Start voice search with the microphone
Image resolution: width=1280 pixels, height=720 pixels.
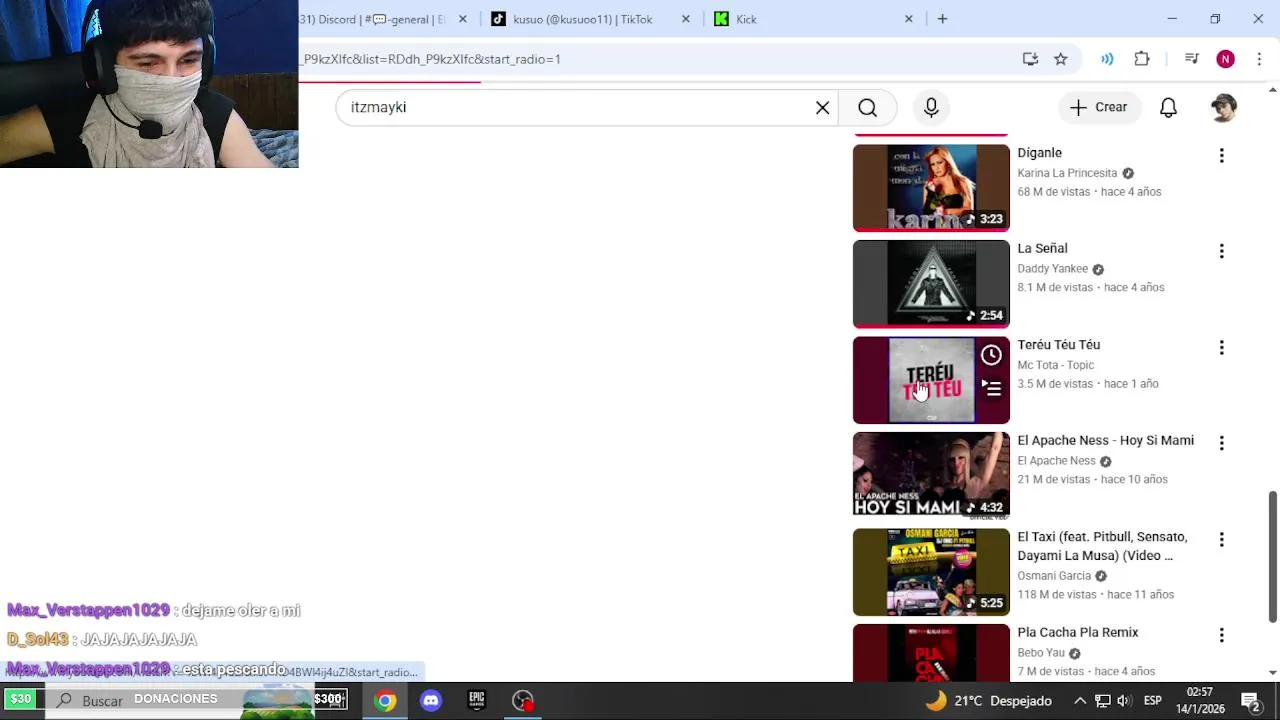click(x=931, y=107)
